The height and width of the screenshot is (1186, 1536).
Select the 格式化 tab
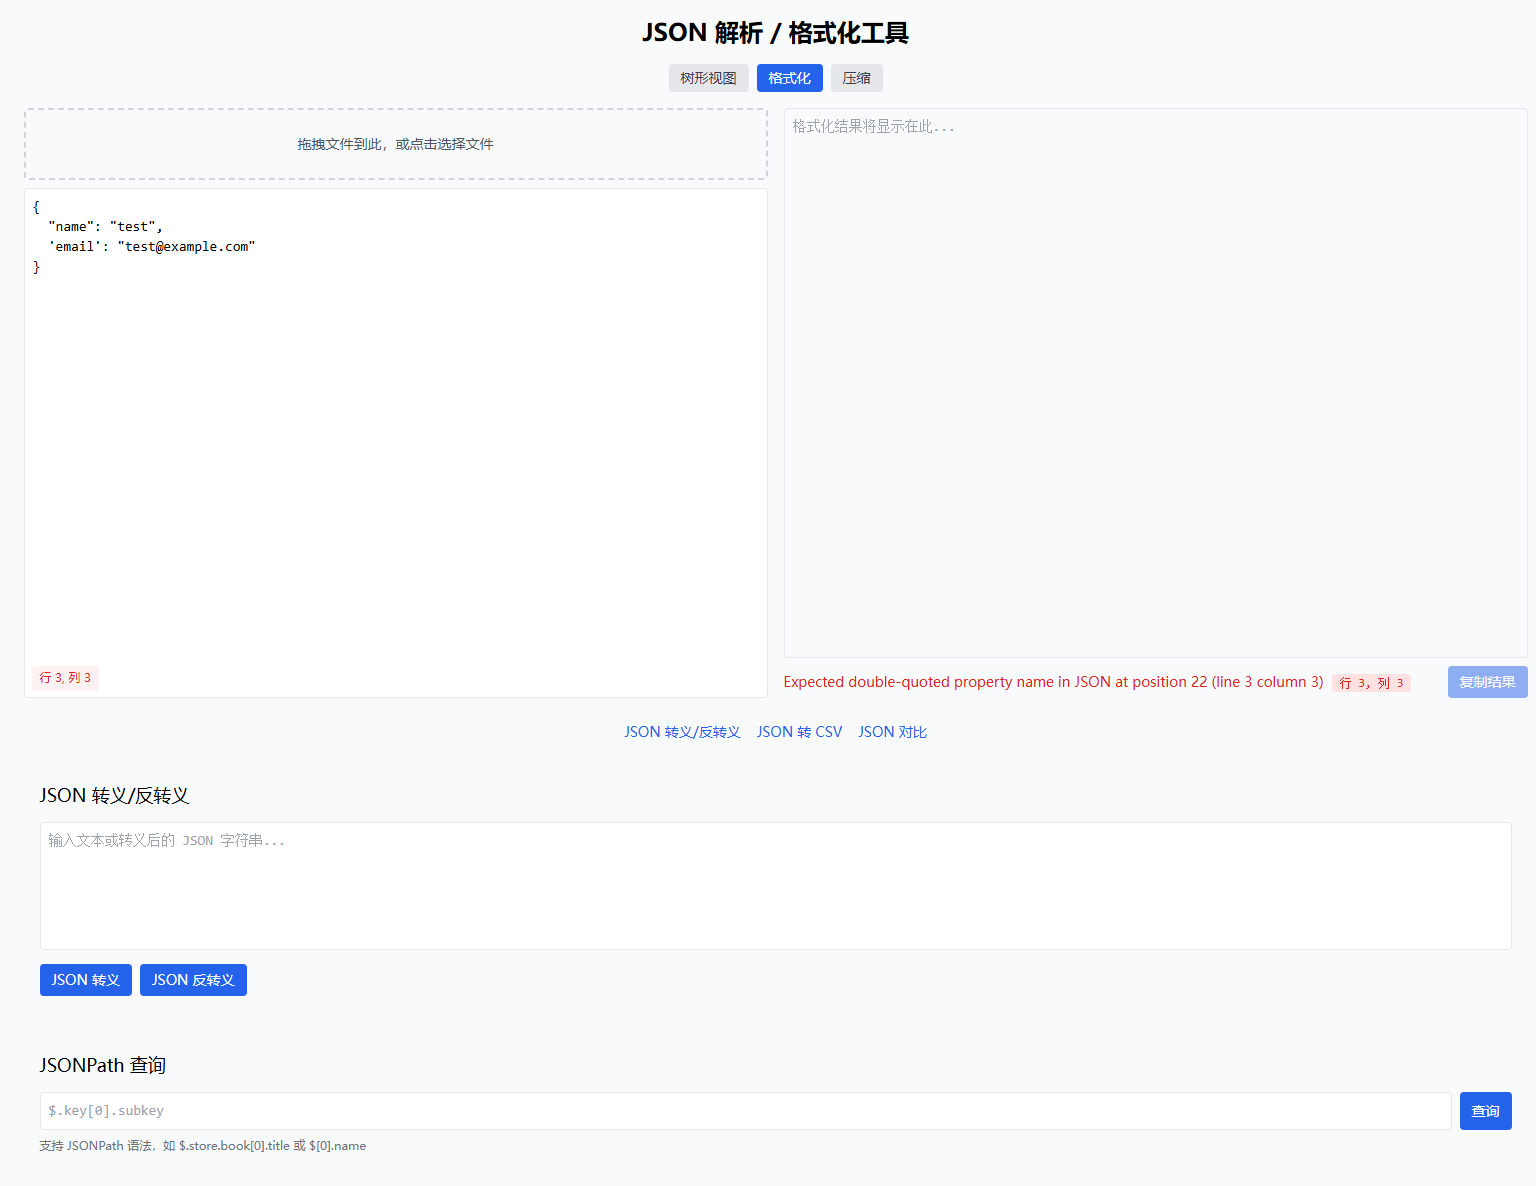[789, 78]
